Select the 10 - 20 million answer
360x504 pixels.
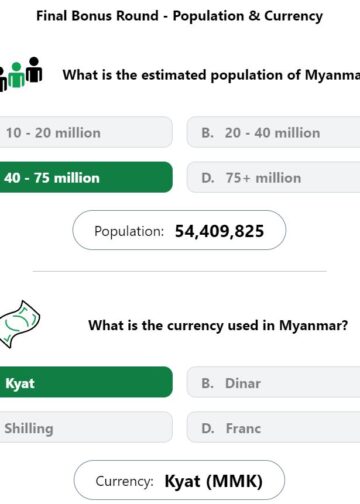(x=86, y=132)
